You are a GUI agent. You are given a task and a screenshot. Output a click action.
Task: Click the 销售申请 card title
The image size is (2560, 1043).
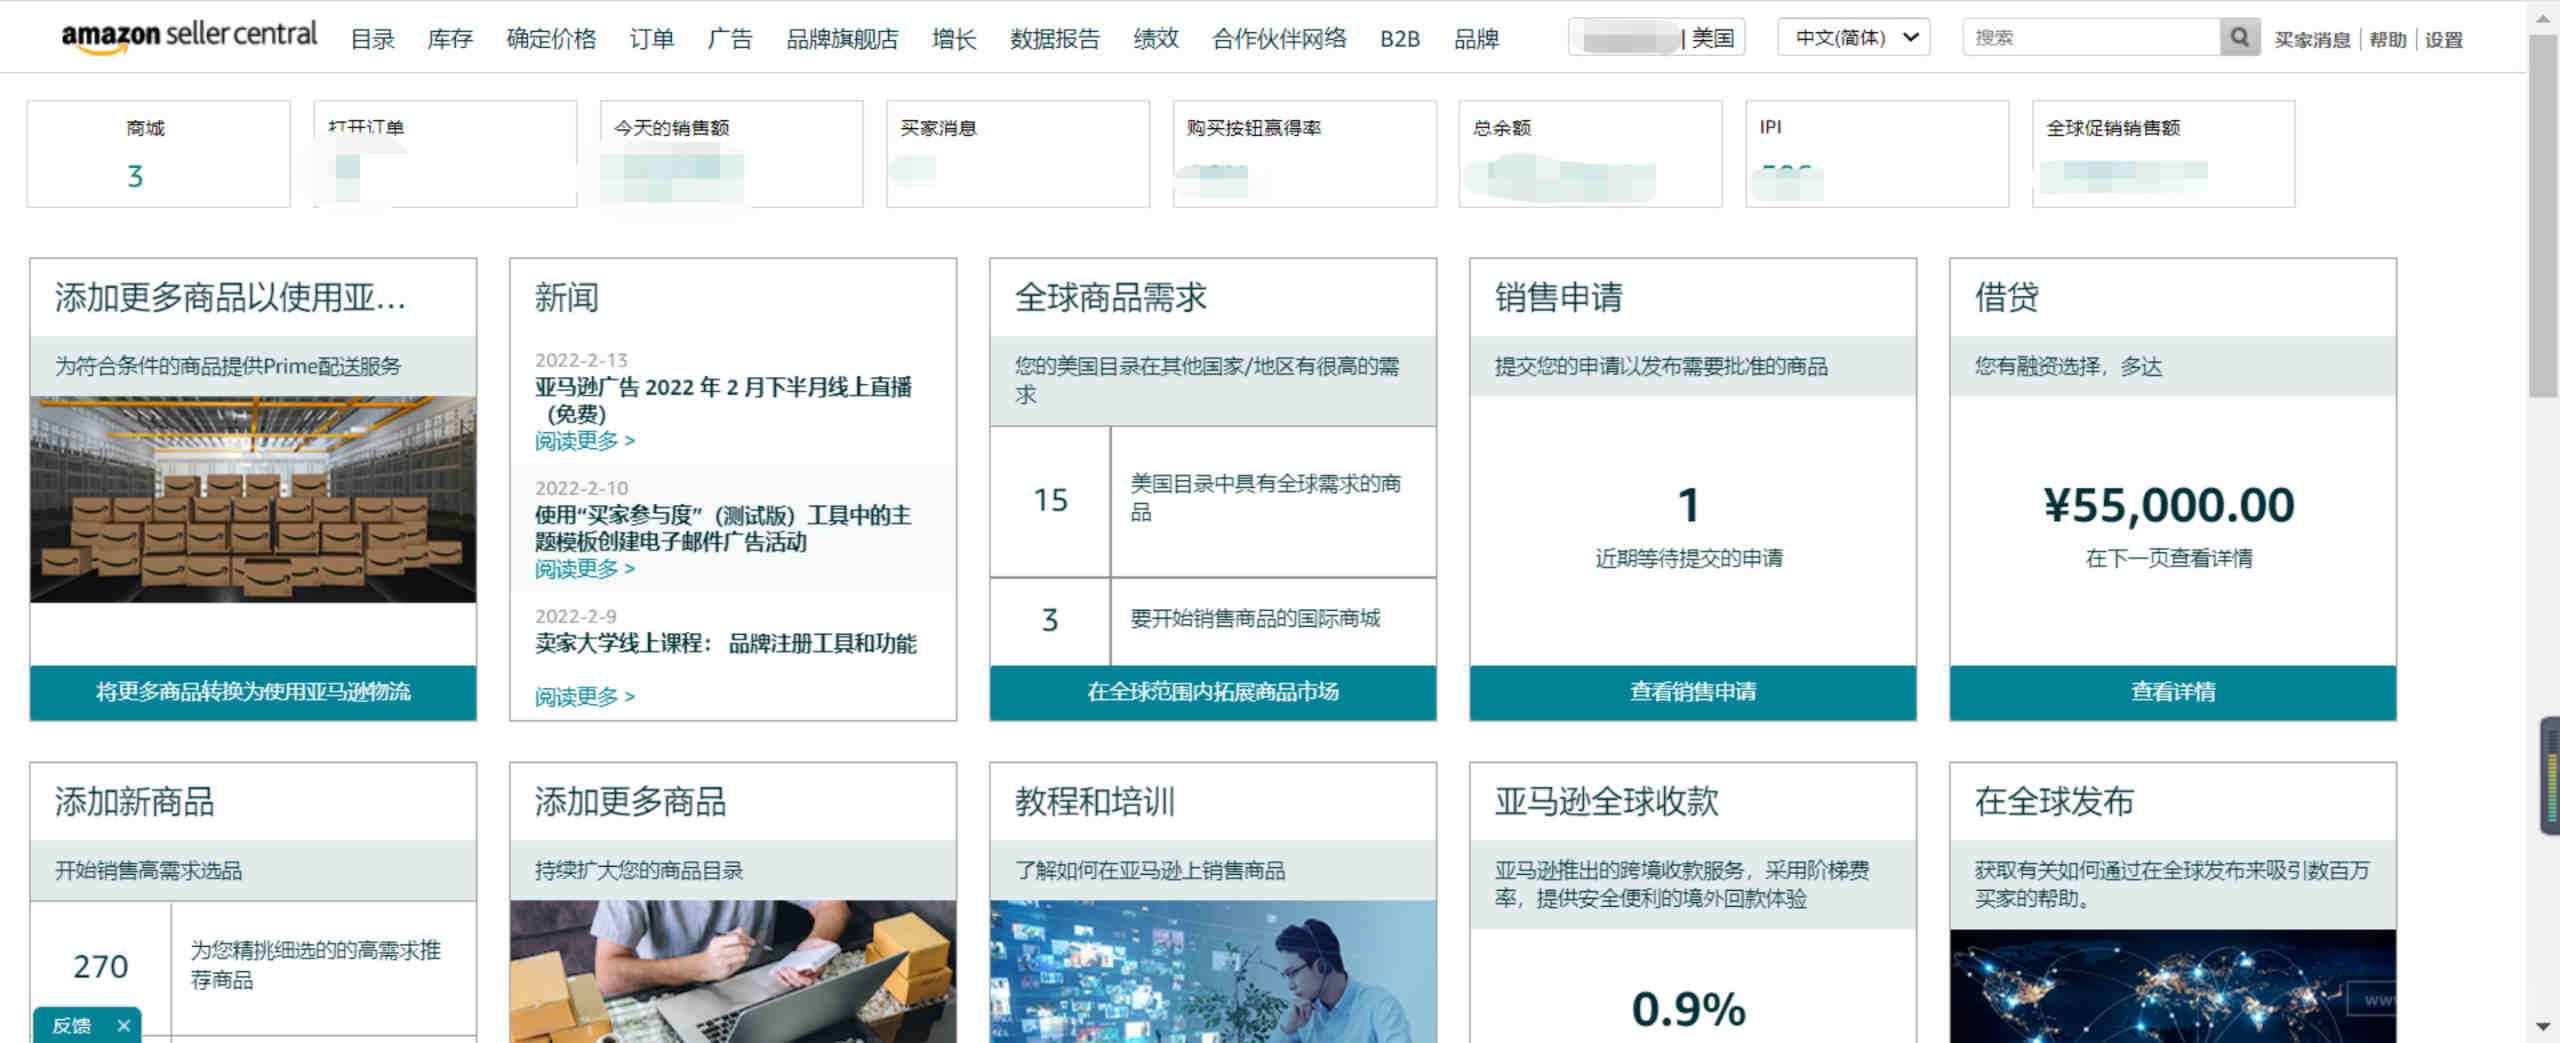click(1558, 298)
